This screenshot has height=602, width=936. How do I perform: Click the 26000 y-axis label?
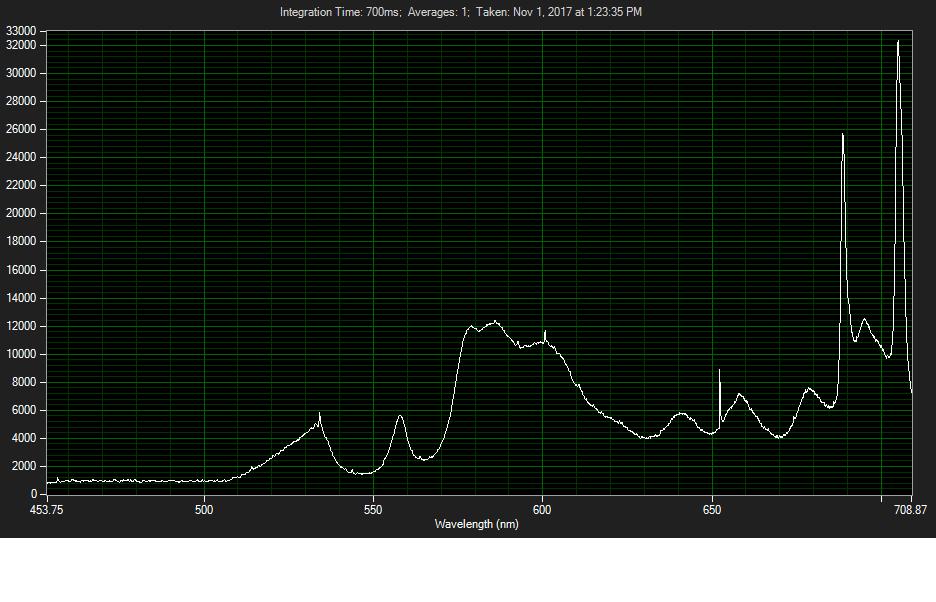[x=21, y=129]
